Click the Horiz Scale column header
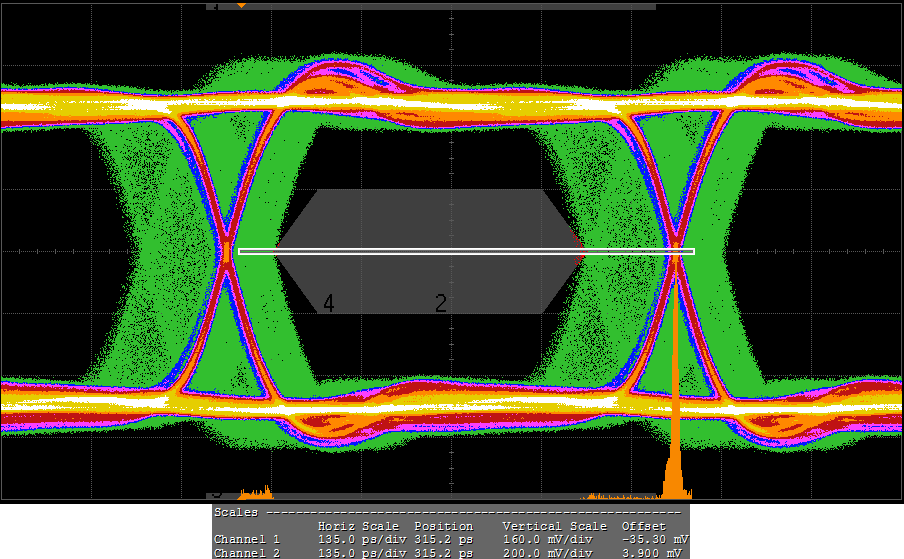Viewport: 904px width, 559px height. [x=358, y=526]
